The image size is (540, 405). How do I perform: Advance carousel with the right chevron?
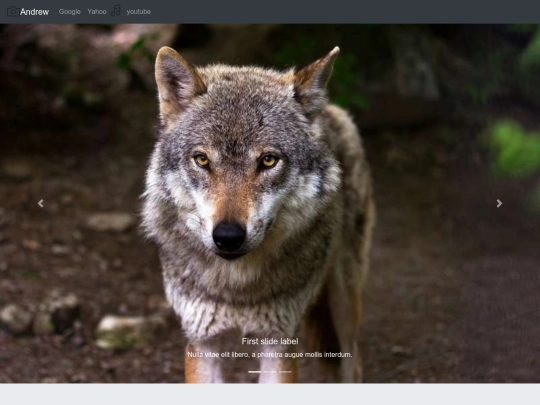tap(499, 203)
